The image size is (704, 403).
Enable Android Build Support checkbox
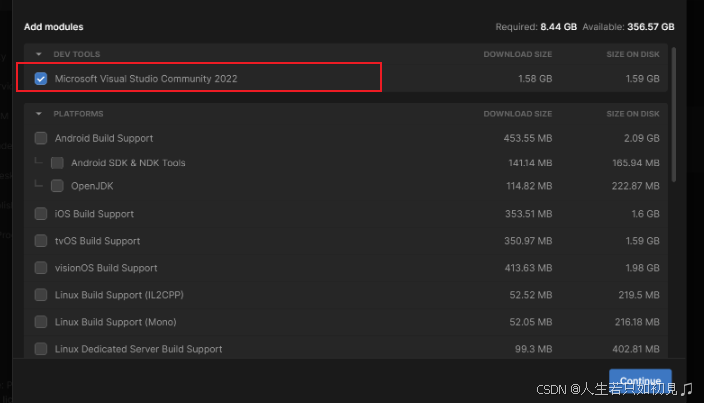coord(41,138)
